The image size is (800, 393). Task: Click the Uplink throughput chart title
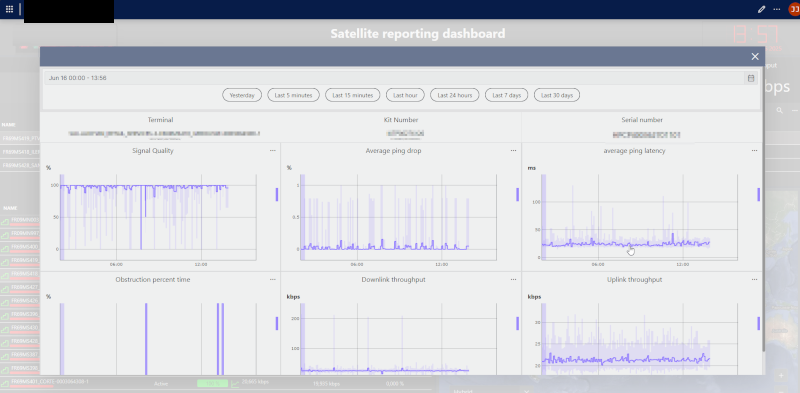(634, 280)
